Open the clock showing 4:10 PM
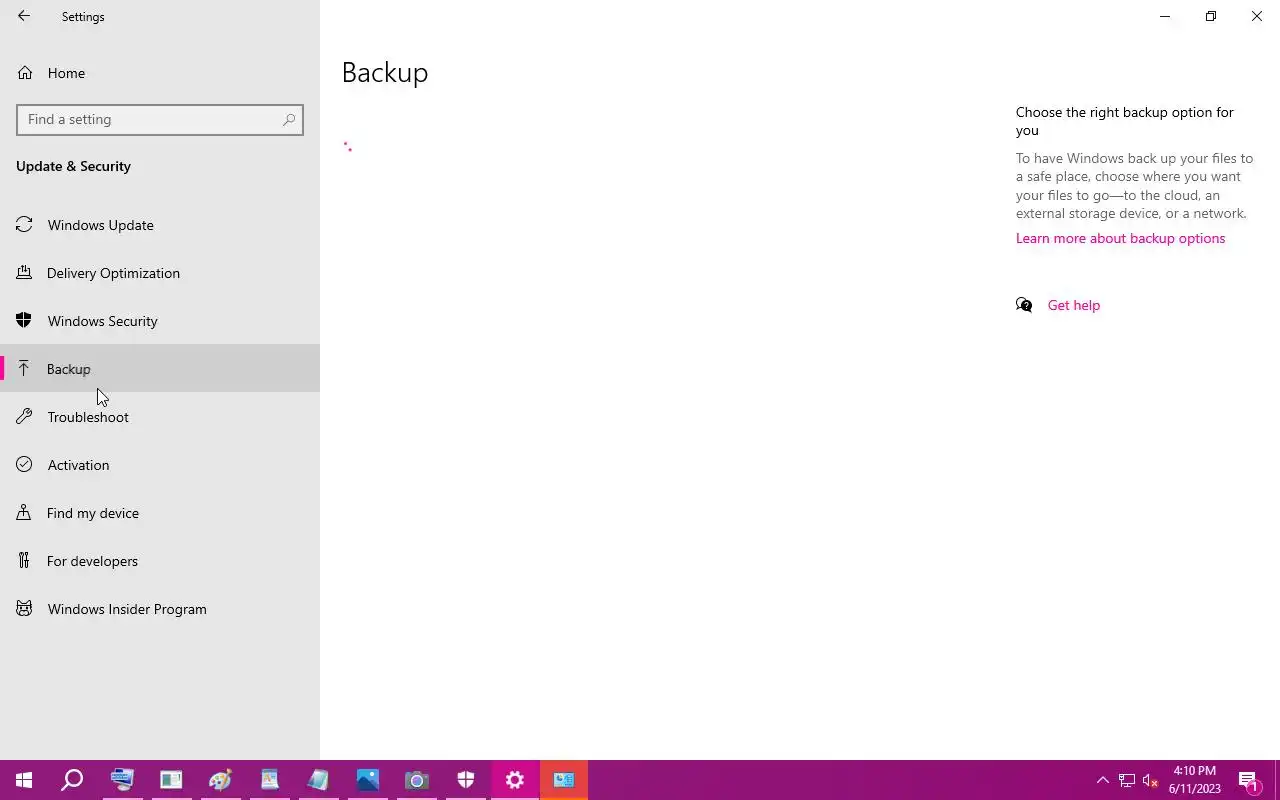Screen dimensions: 1280x800 [x=1194, y=780]
